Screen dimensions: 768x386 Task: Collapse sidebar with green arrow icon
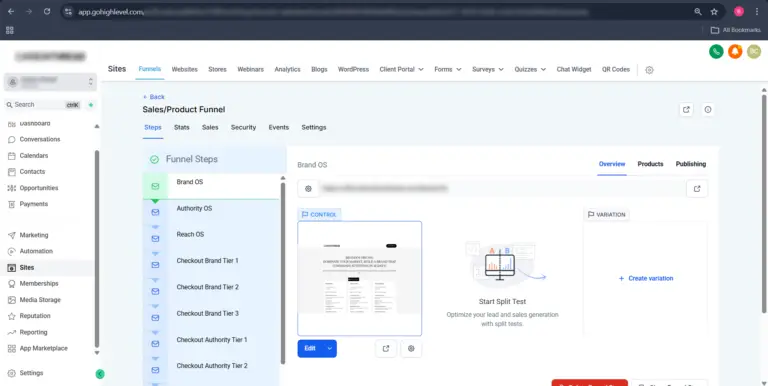click(100, 374)
